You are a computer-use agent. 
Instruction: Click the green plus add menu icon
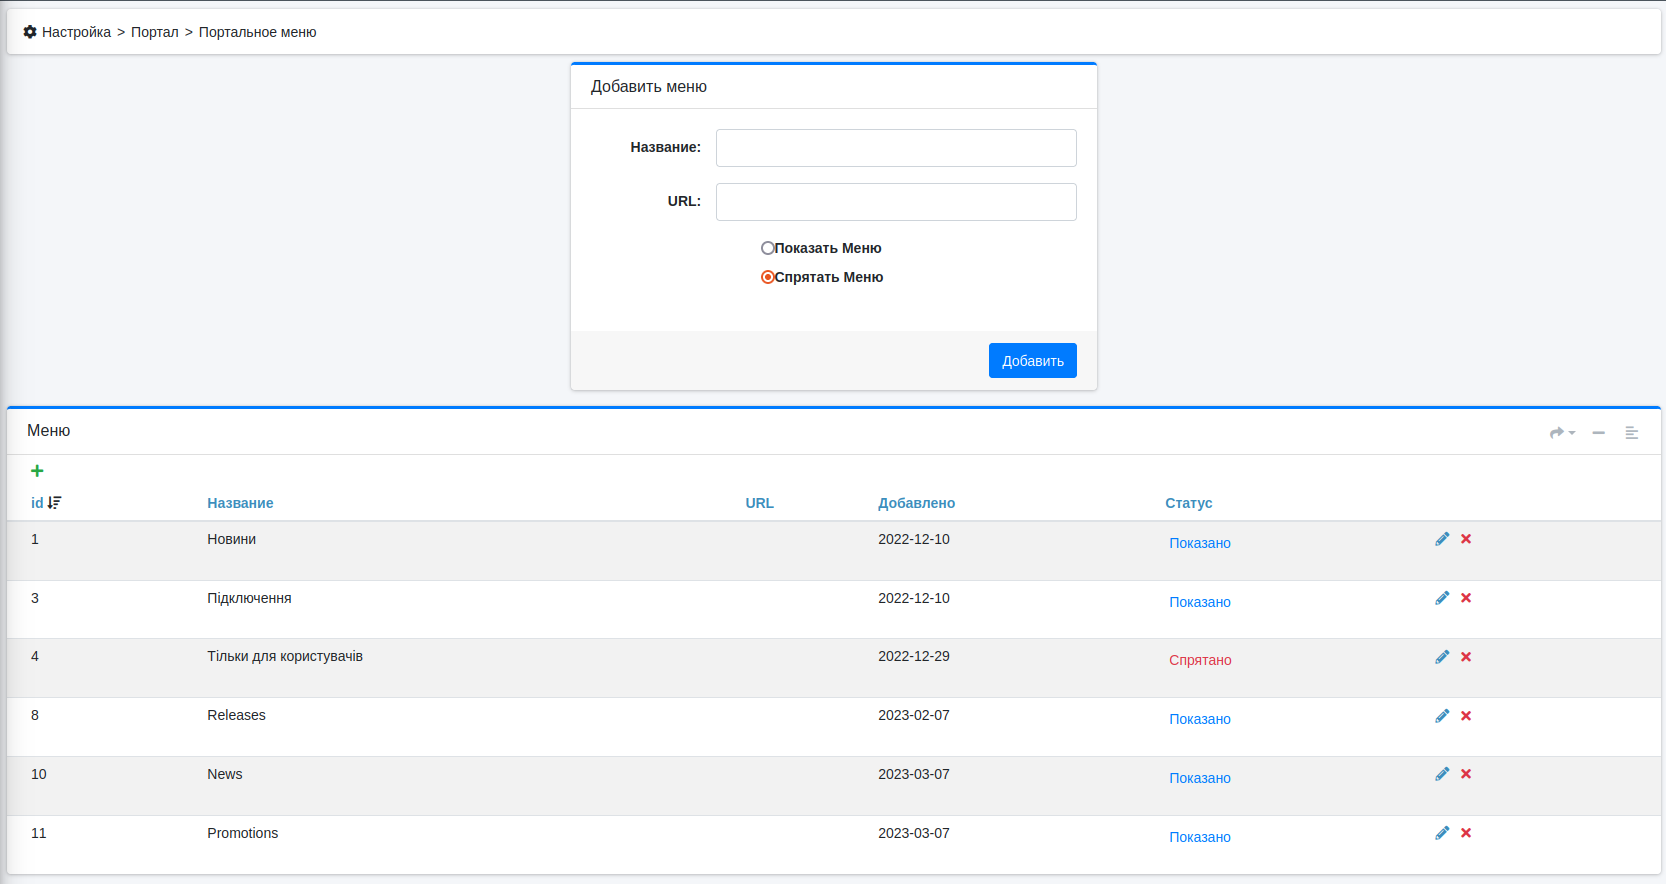coord(37,471)
